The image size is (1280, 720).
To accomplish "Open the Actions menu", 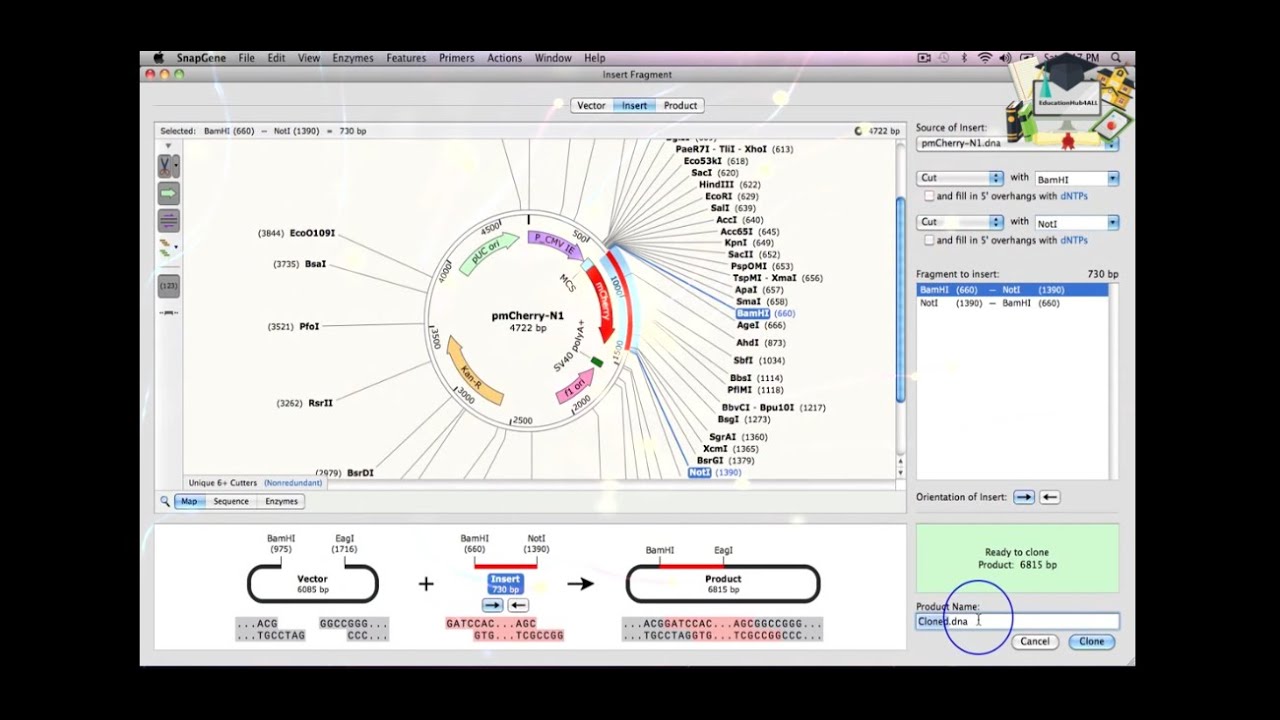I will click(x=504, y=58).
